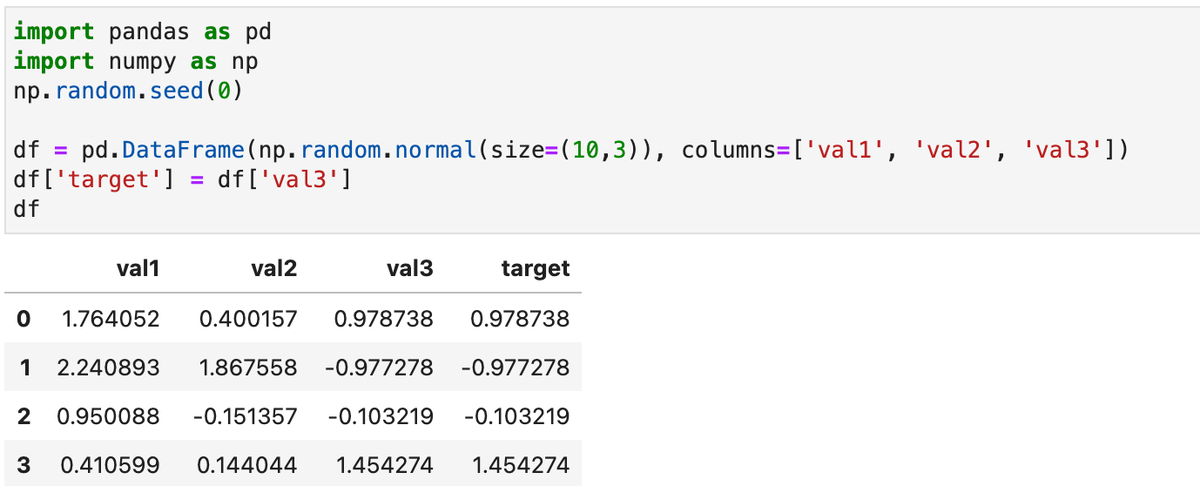Click the df['target'] assignment line

click(180, 181)
